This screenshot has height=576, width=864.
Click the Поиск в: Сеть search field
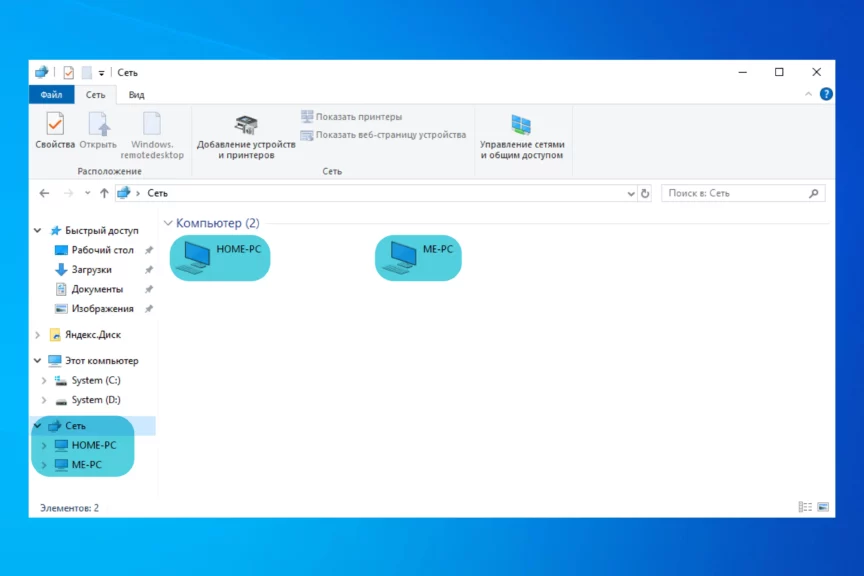tap(735, 193)
